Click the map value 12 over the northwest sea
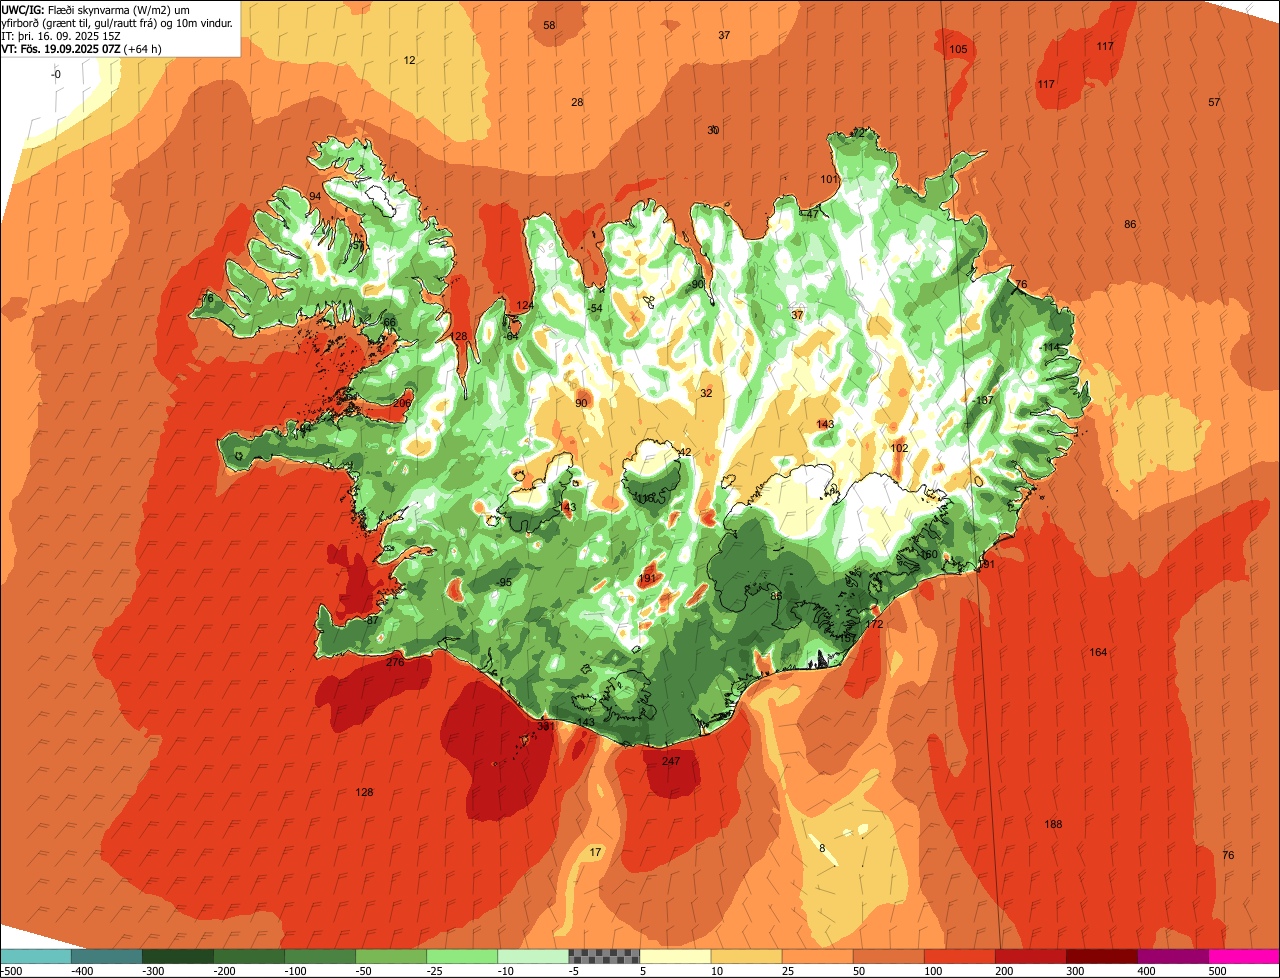 [x=409, y=60]
